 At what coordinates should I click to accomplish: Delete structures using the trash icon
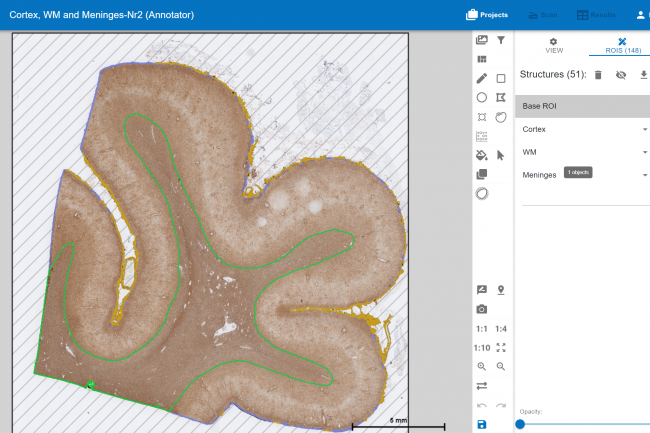[x=598, y=75]
